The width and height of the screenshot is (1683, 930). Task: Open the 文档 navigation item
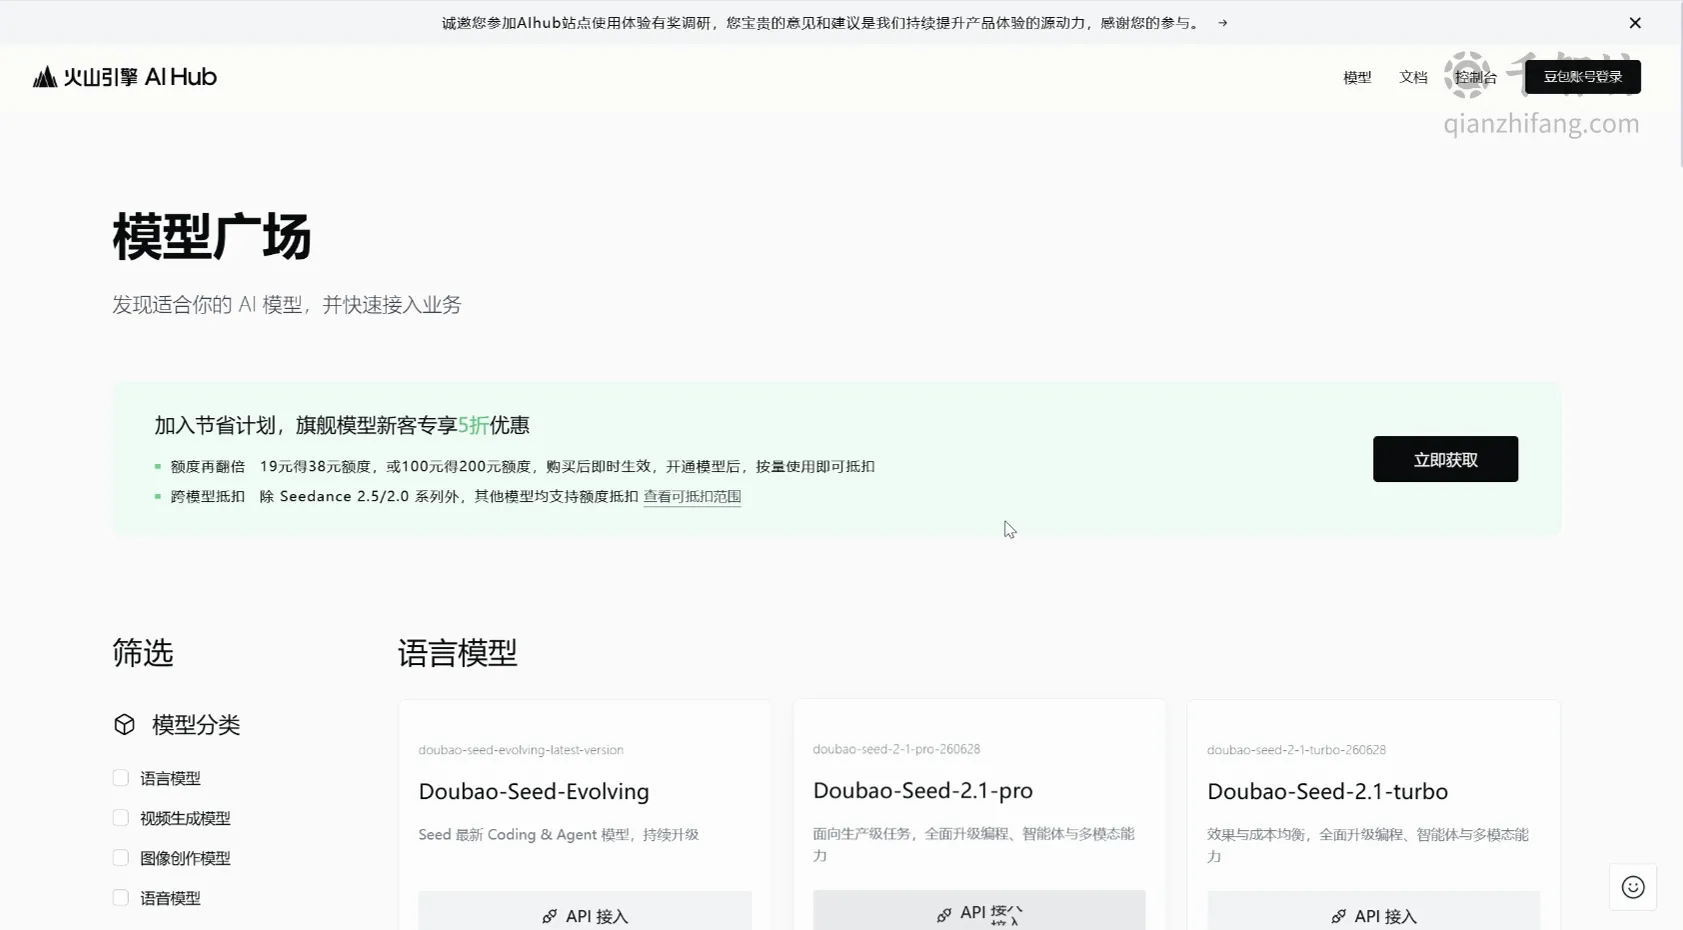pyautogui.click(x=1413, y=77)
